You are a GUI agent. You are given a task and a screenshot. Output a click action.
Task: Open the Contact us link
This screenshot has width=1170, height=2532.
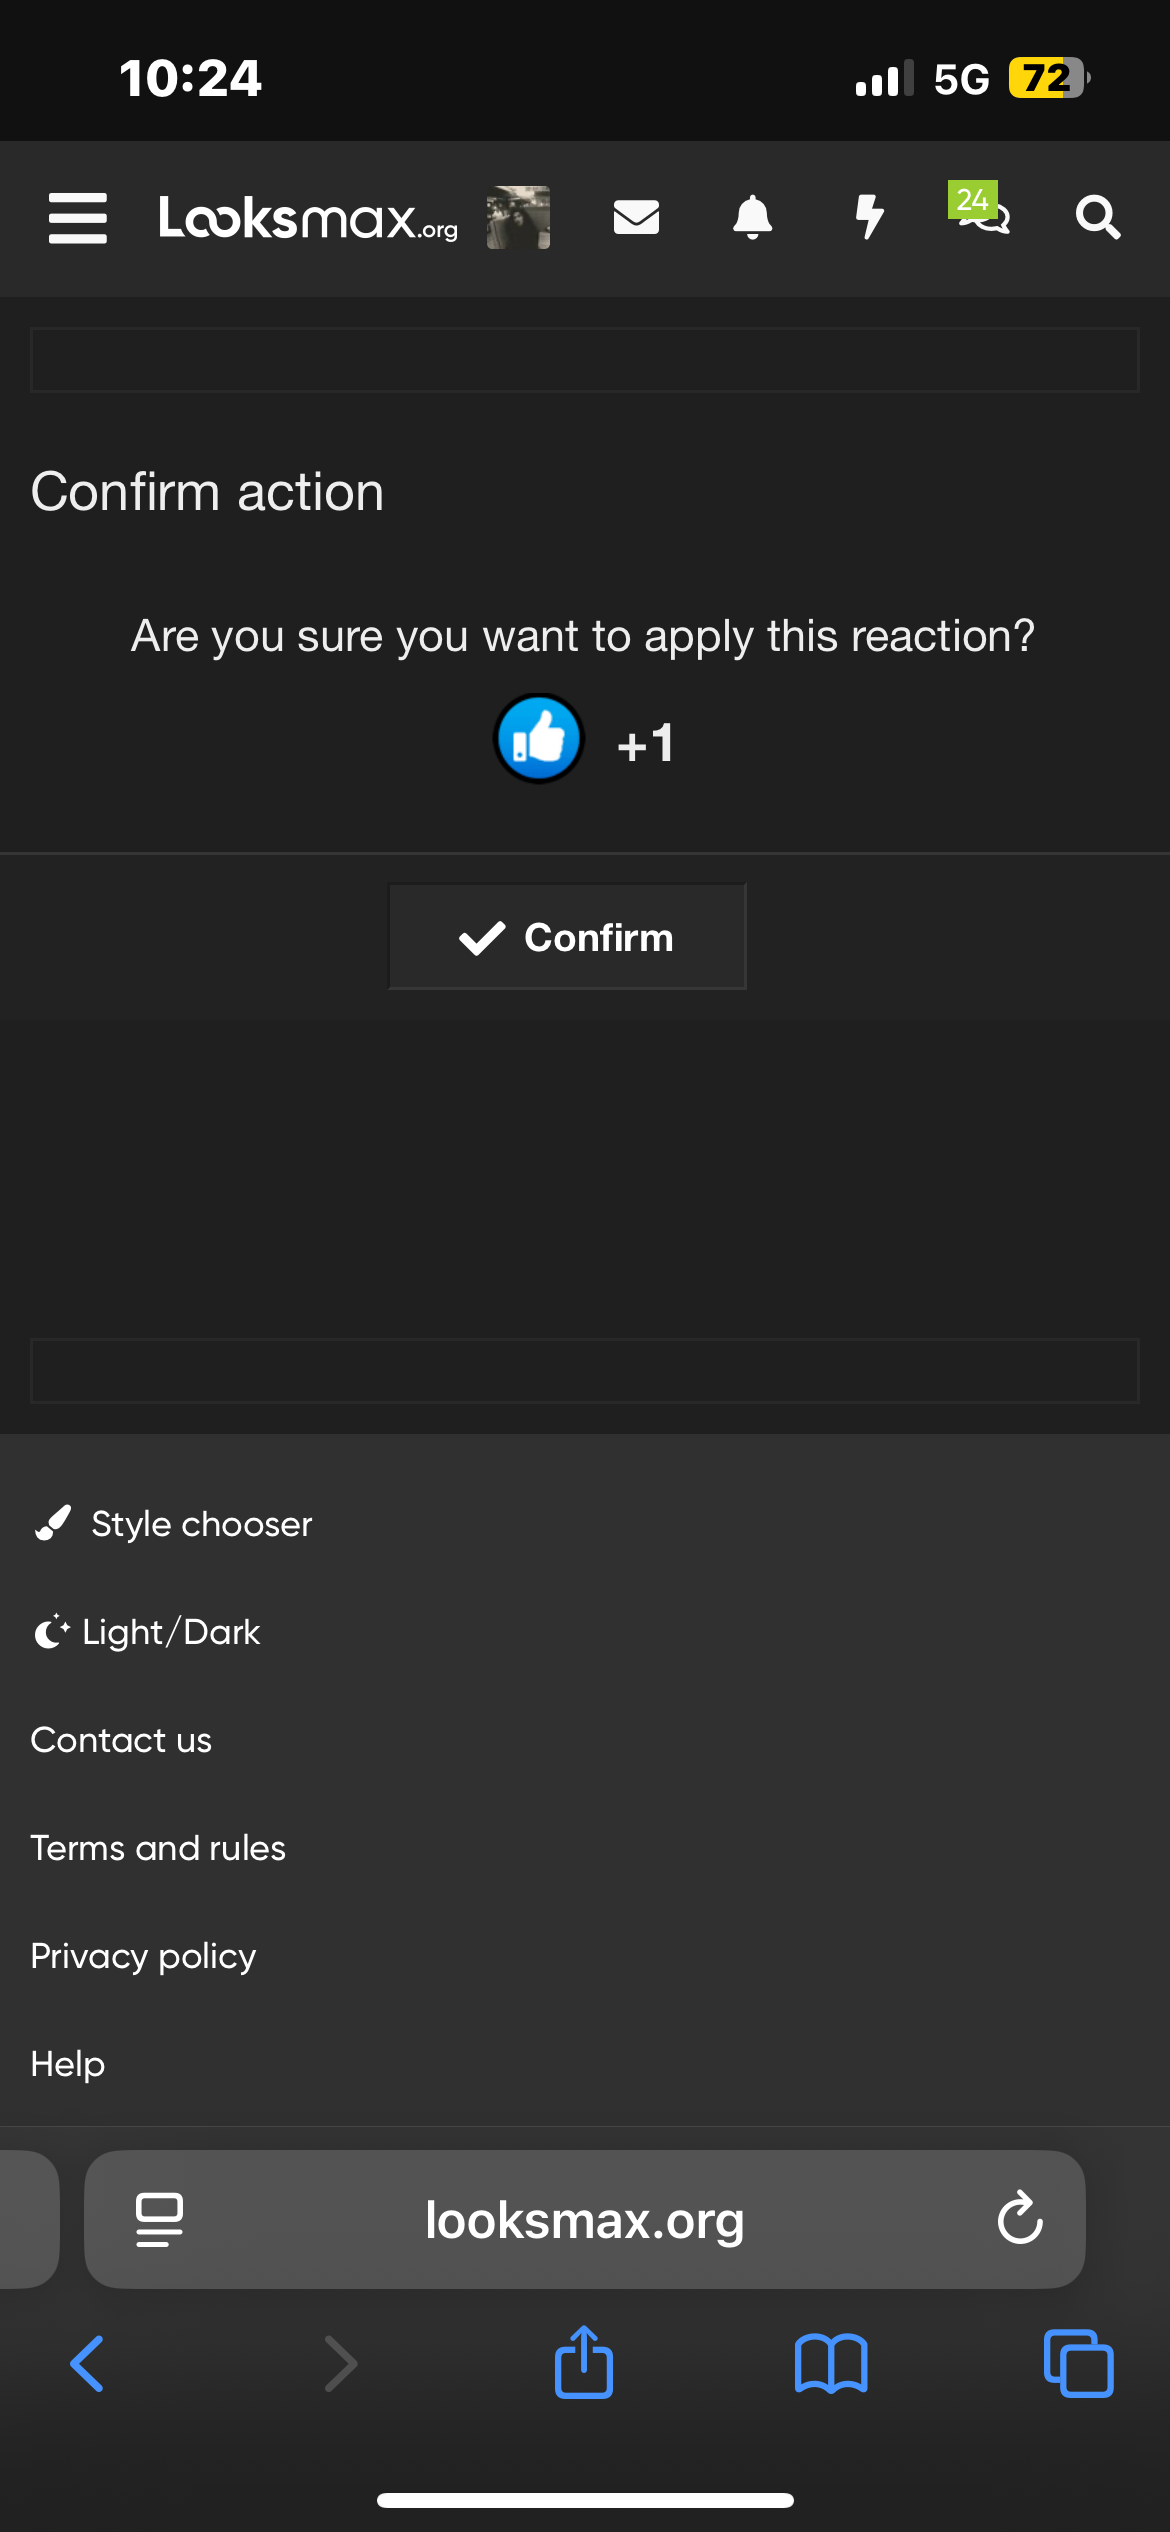pyautogui.click(x=121, y=1740)
